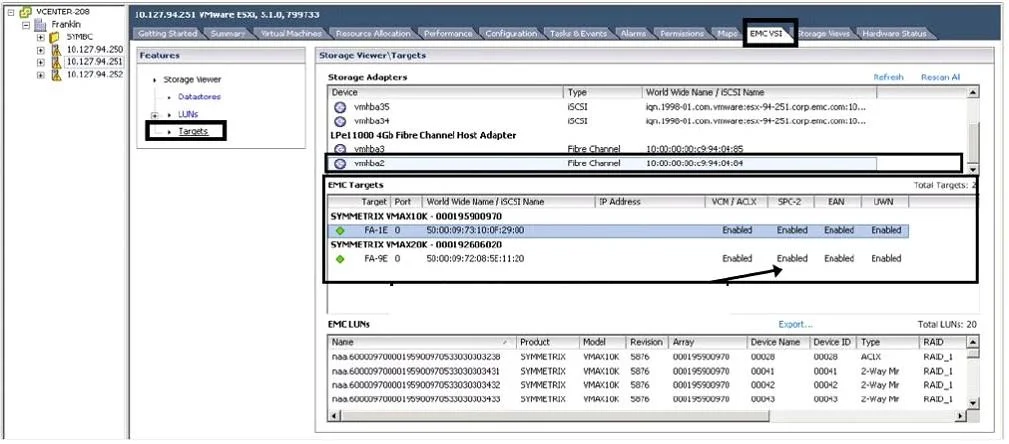Image resolution: width=1009 pixels, height=444 pixels.
Task: Open the Maps tab
Action: pyautogui.click(x=727, y=33)
